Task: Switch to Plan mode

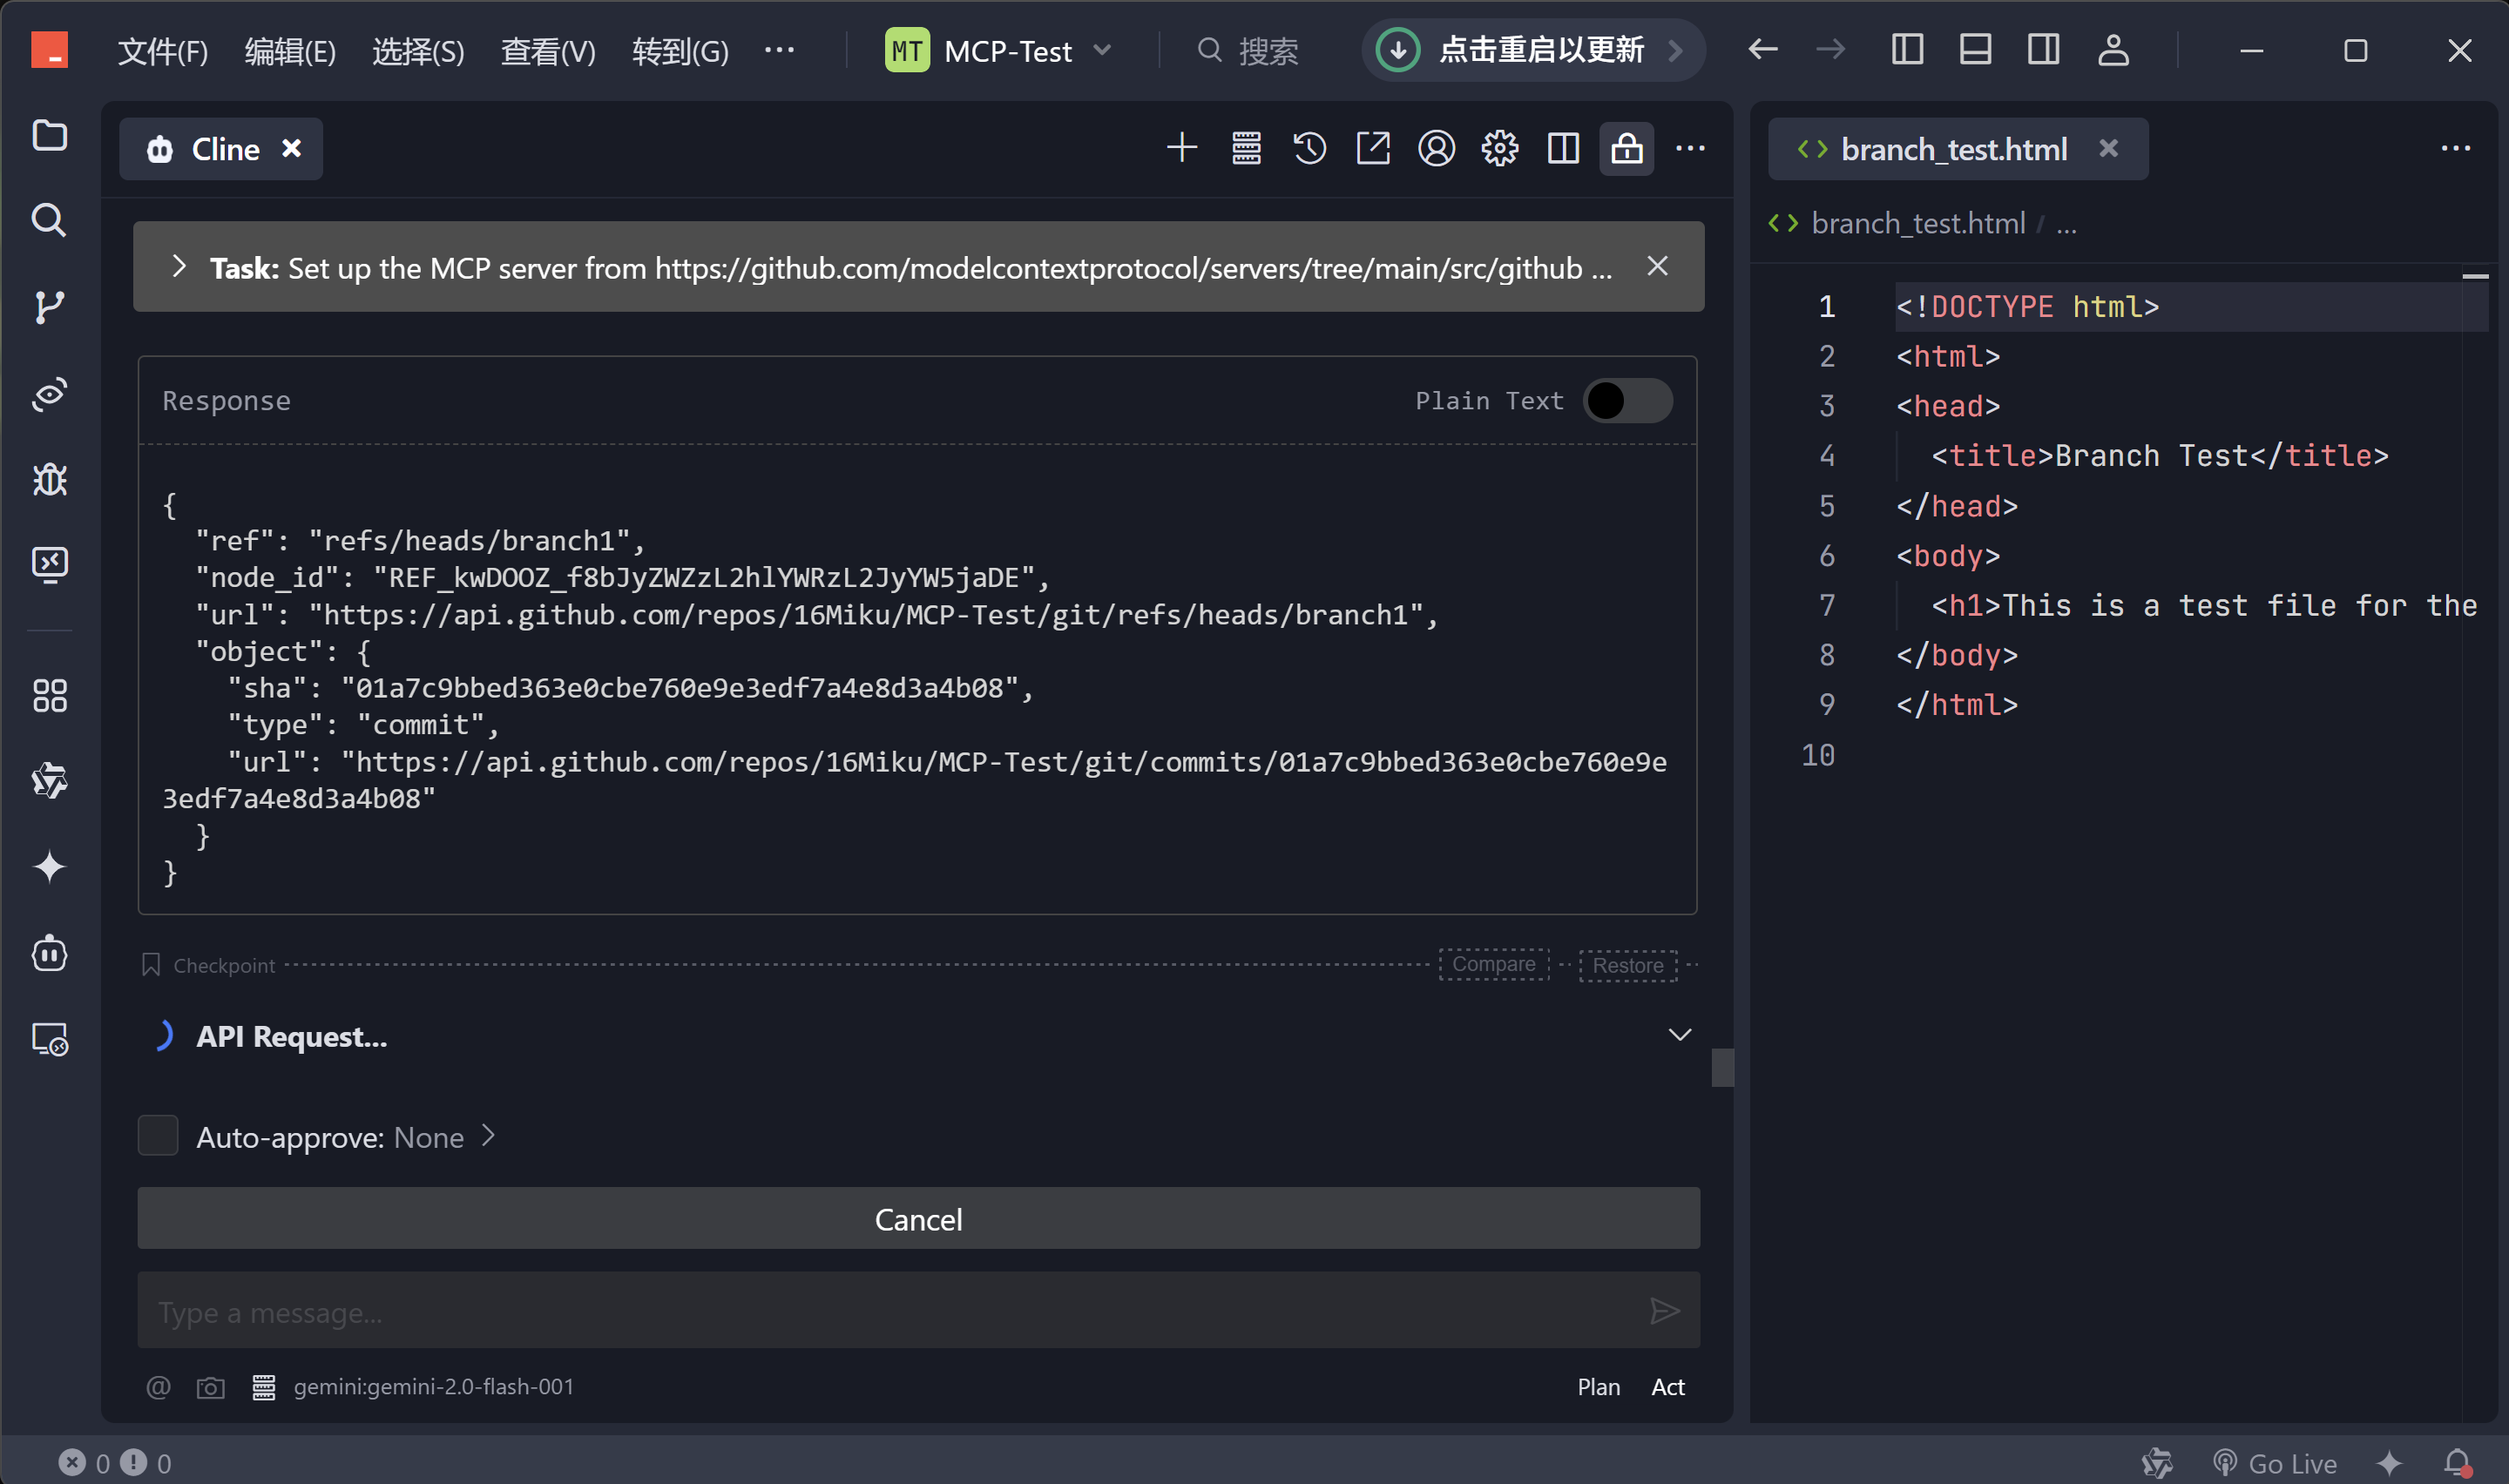Action: coord(1598,1387)
